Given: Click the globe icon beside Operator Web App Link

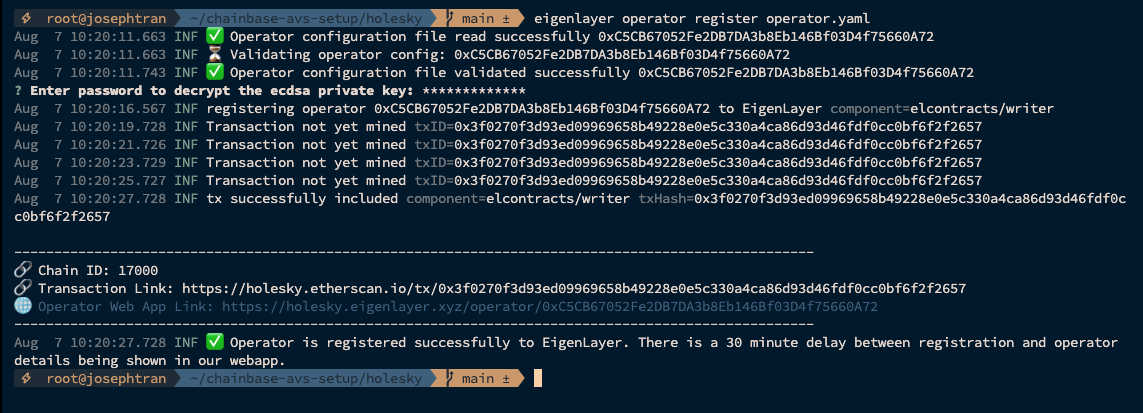Looking at the screenshot, I should click(x=23, y=306).
